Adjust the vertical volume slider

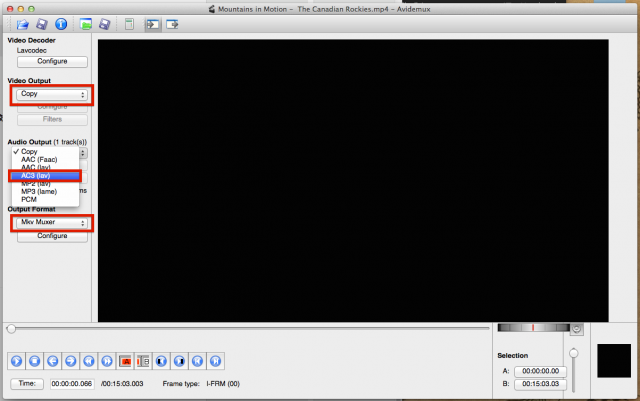click(573, 370)
